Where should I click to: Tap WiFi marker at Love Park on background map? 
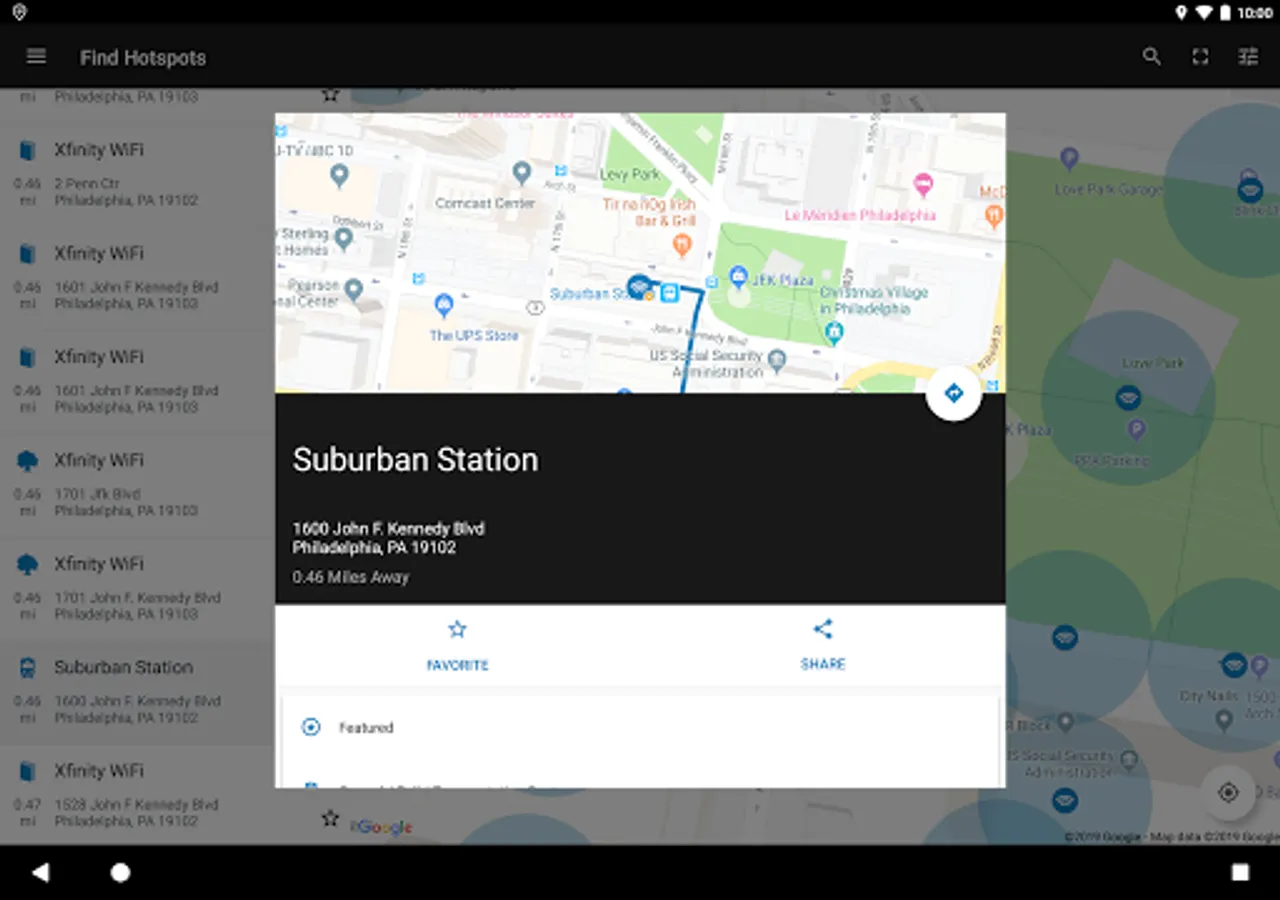coord(1128,397)
